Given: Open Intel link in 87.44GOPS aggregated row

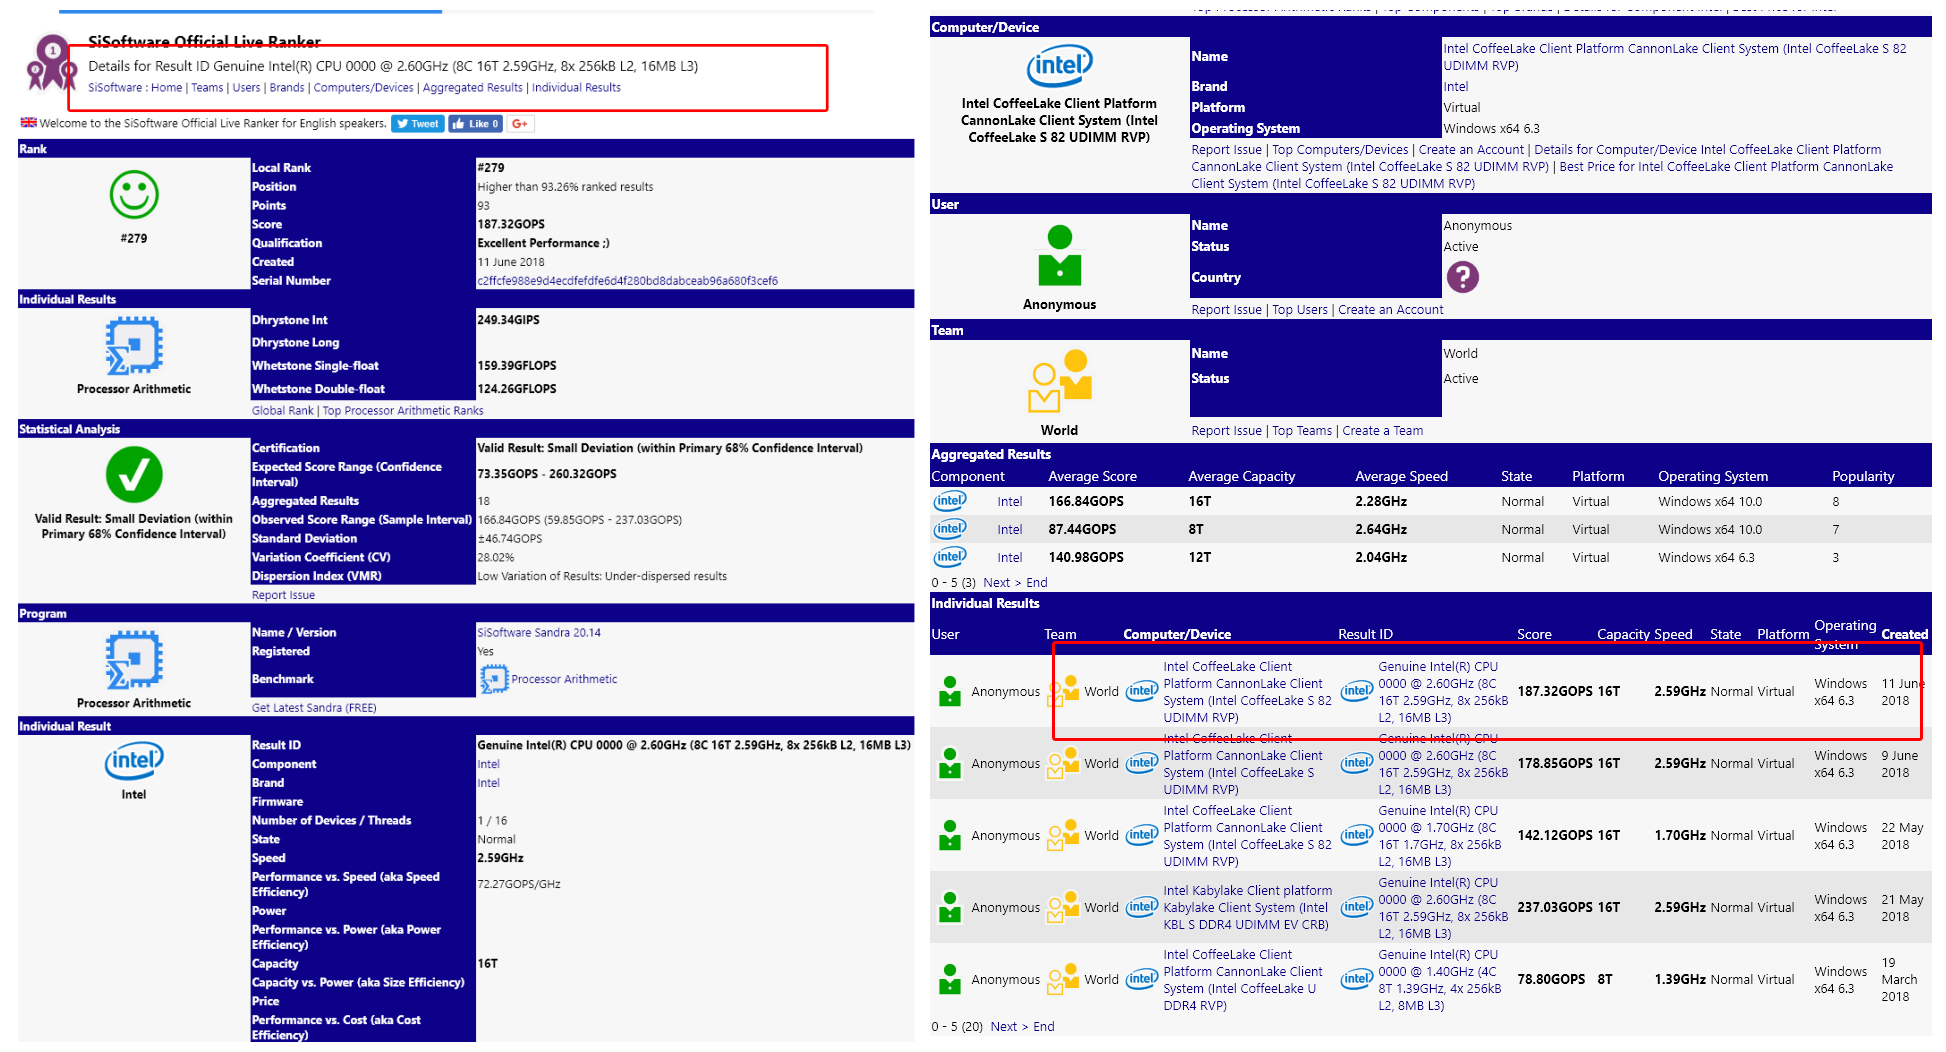Looking at the screenshot, I should point(1010,530).
